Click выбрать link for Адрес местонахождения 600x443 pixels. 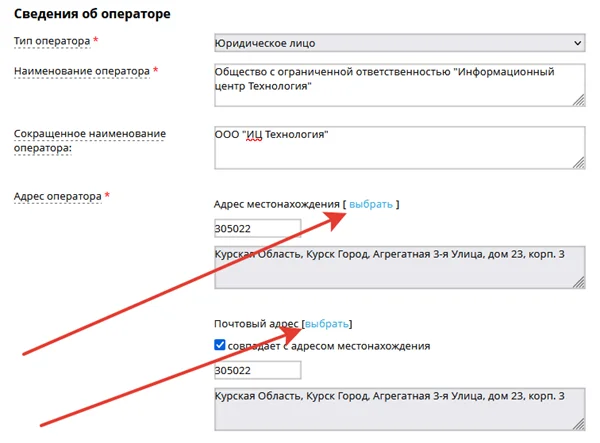pyautogui.click(x=371, y=204)
